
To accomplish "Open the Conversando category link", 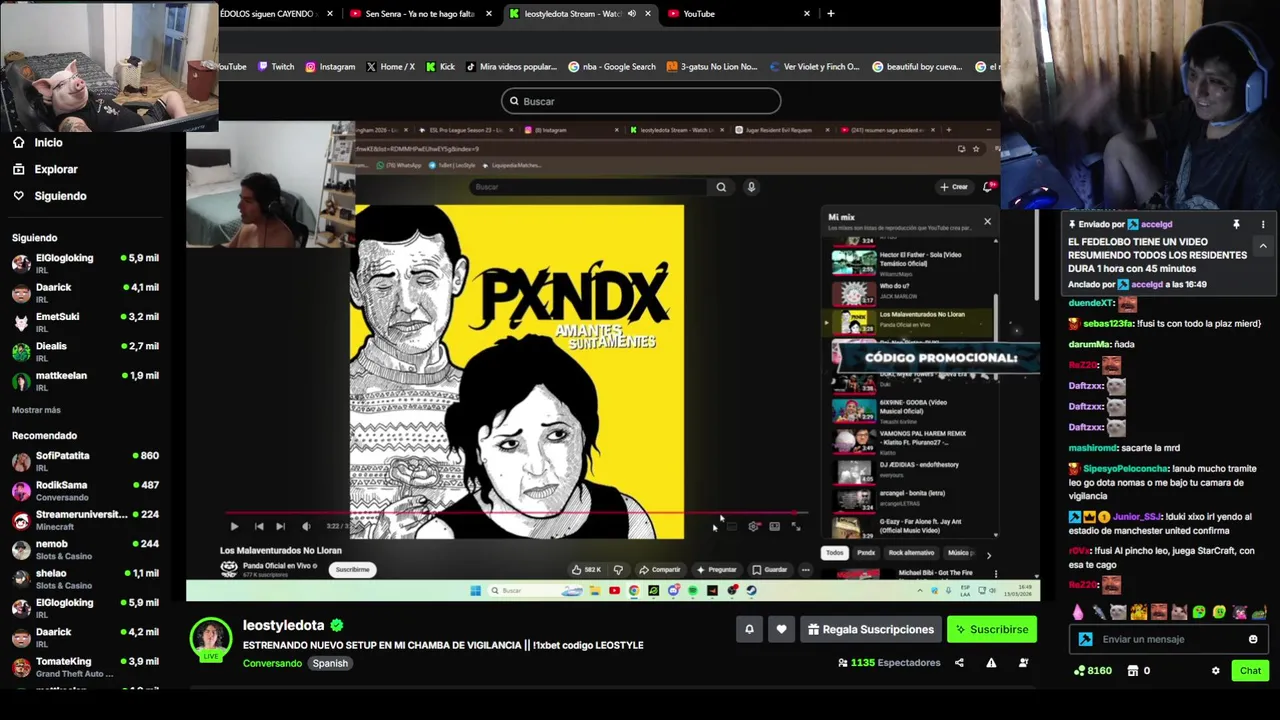I will 272,663.
